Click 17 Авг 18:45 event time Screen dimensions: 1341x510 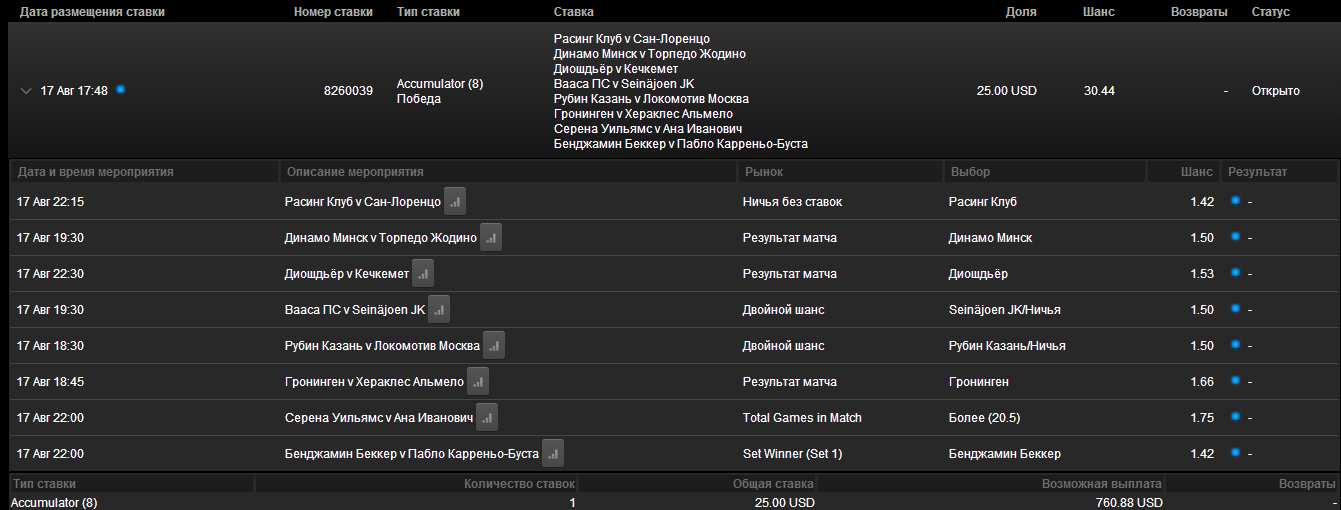point(50,382)
